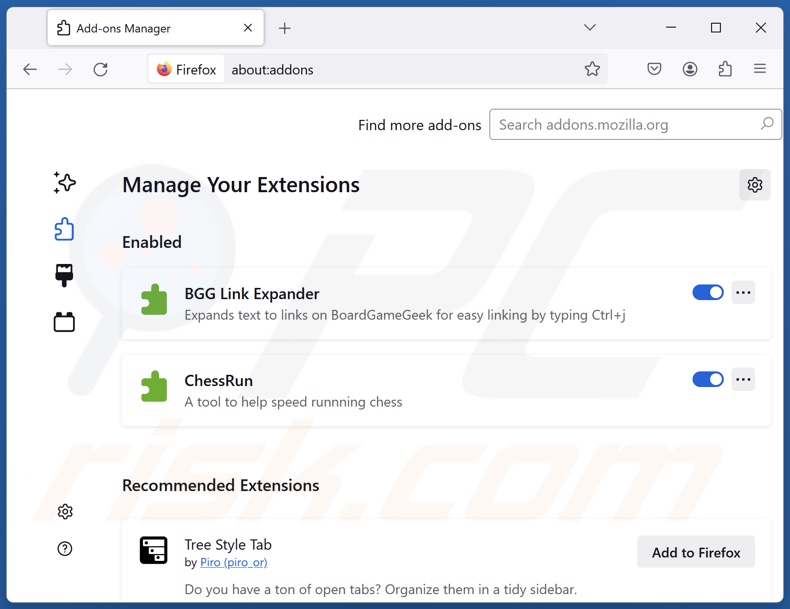
Task: Open Firefox settings from sidebar gear
Action: tap(65, 512)
